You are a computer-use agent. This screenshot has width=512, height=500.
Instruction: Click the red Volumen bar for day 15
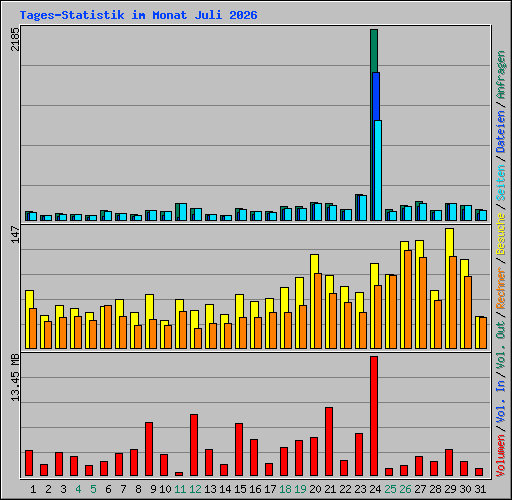point(239,449)
